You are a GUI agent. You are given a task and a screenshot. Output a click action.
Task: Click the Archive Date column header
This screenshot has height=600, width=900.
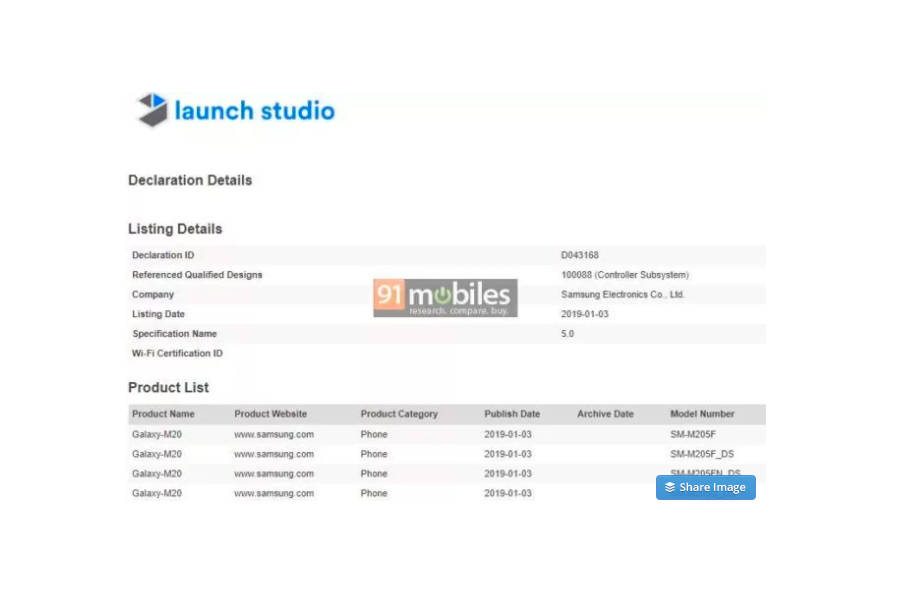[605, 414]
